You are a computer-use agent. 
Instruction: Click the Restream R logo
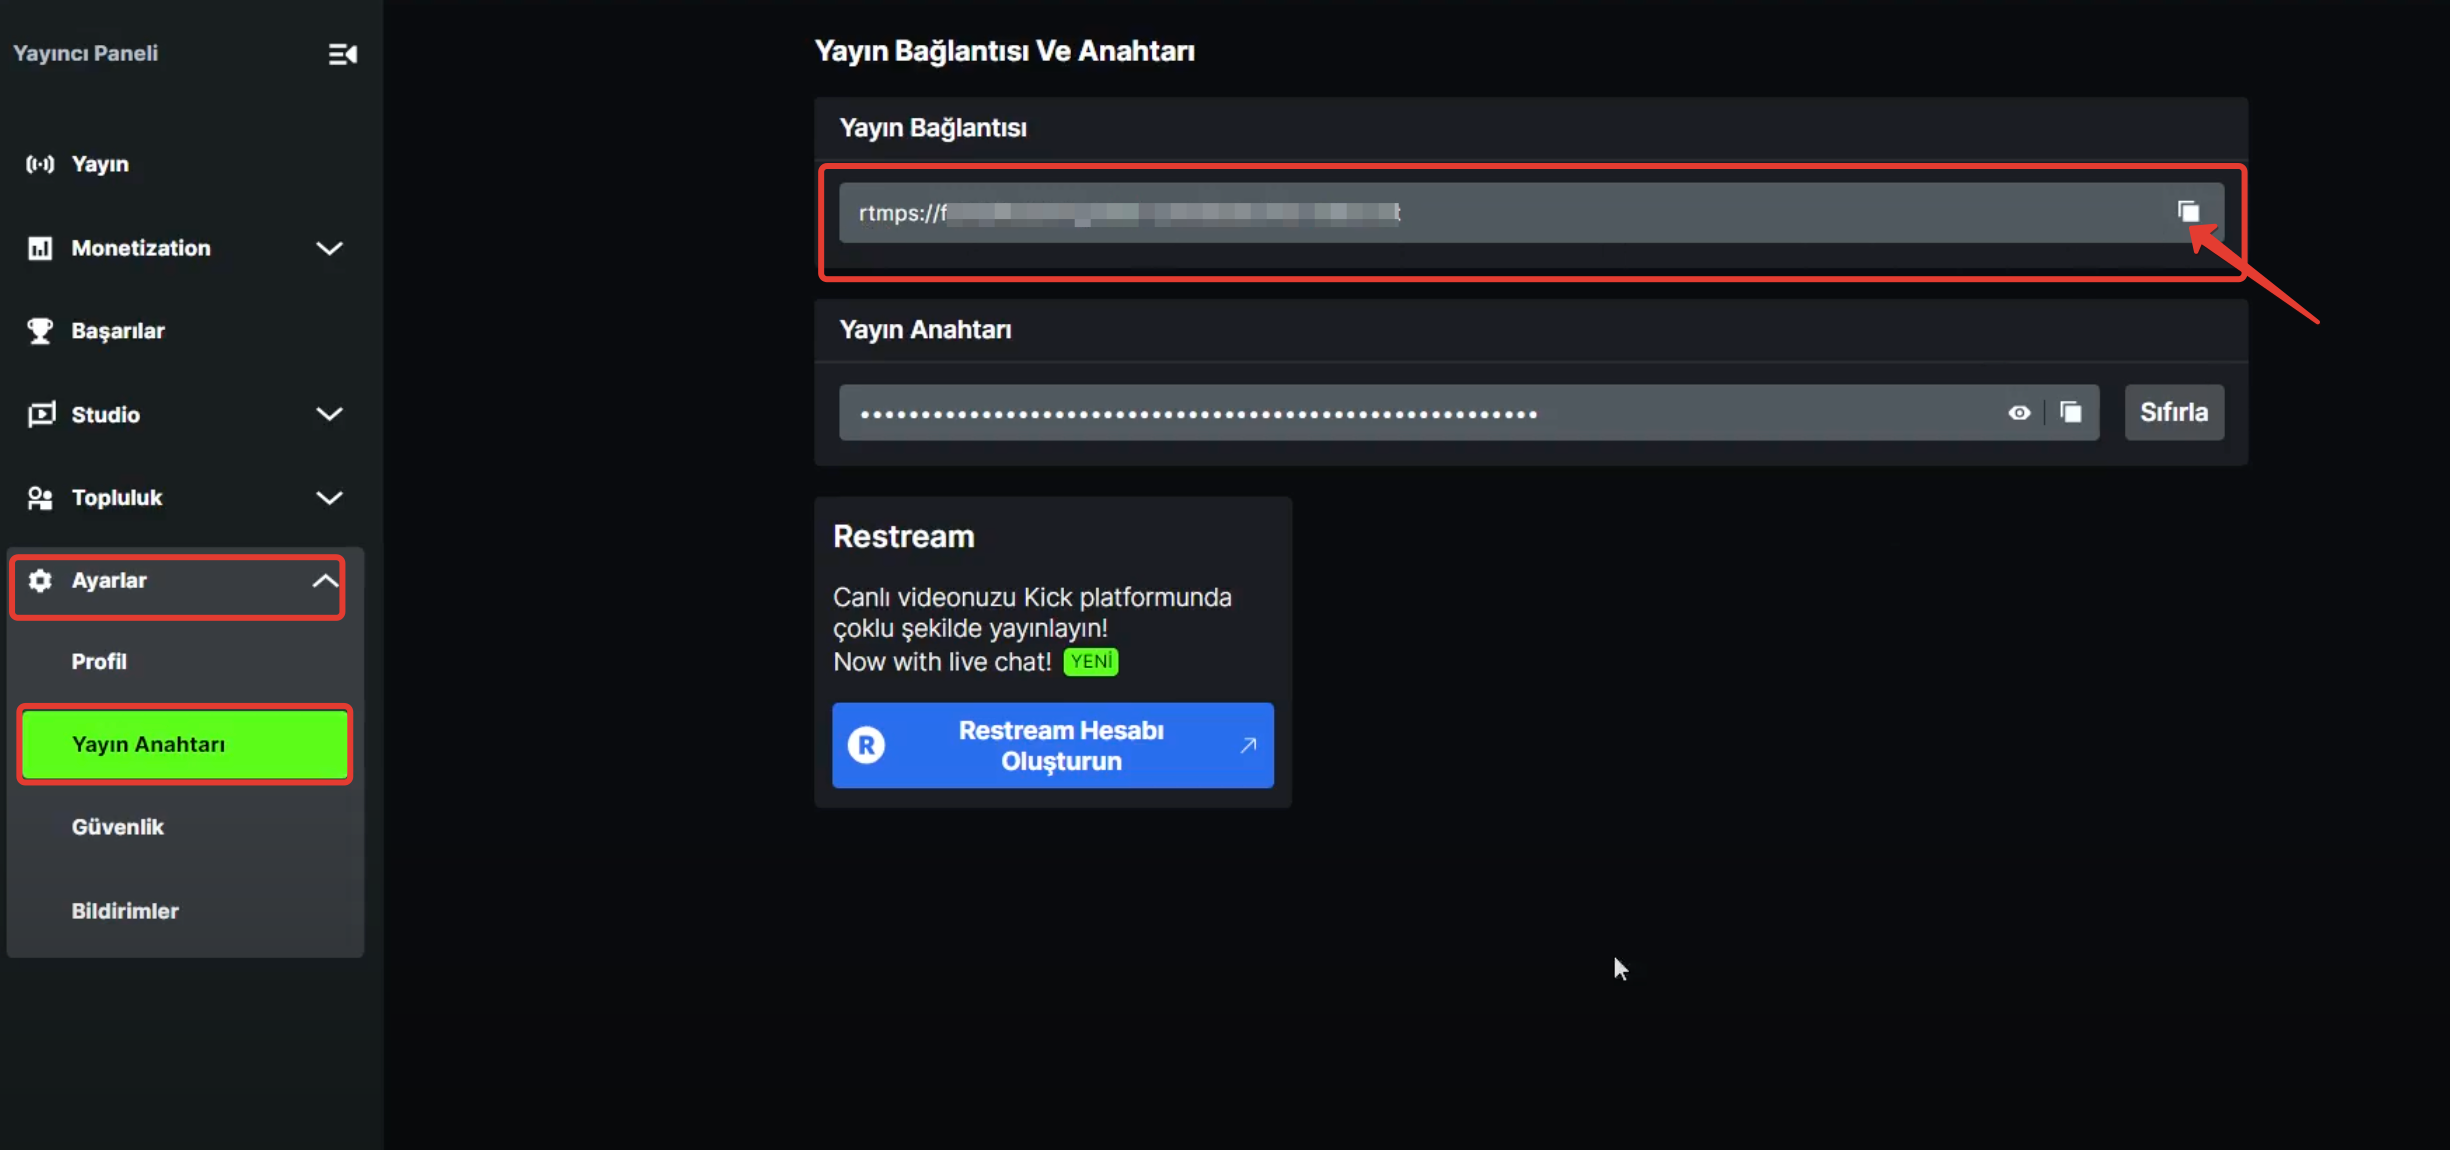click(x=866, y=745)
